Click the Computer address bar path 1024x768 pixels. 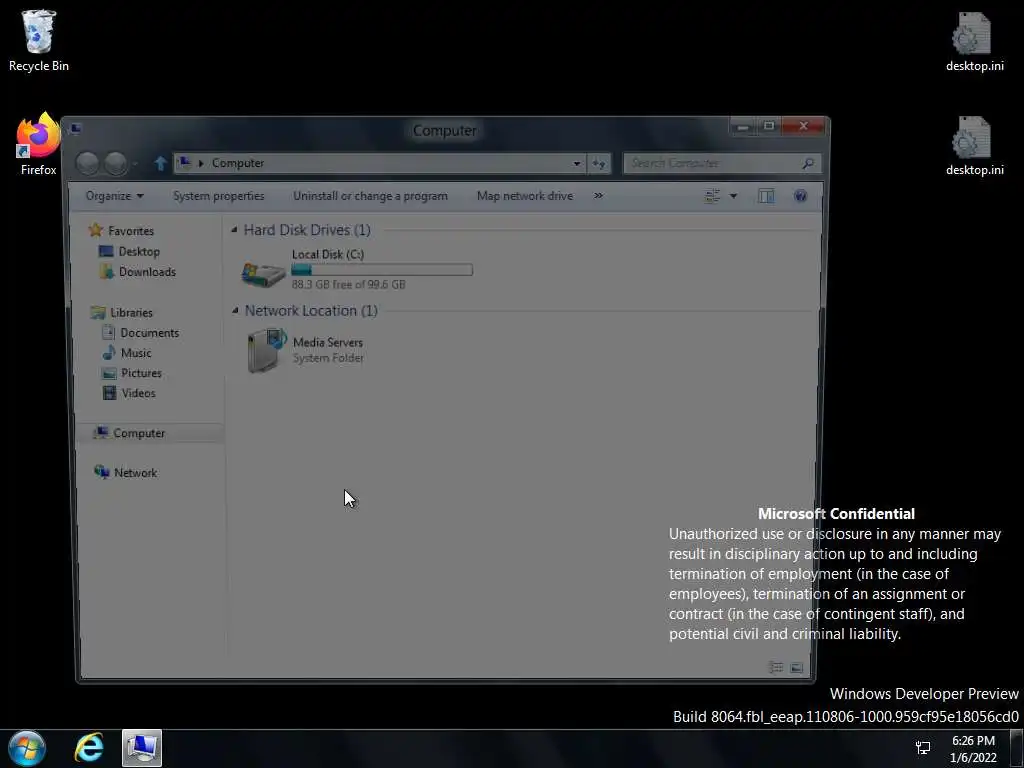(238, 163)
